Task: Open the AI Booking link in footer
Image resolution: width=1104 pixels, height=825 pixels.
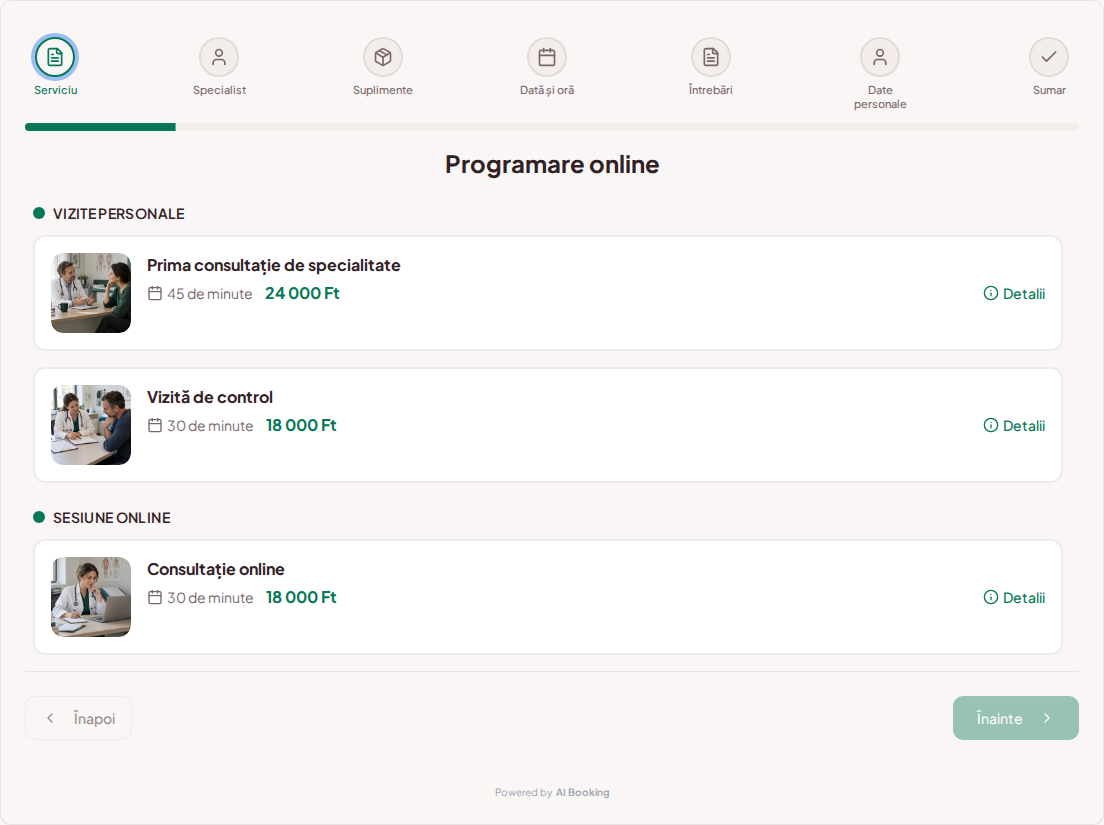Action: (x=582, y=793)
